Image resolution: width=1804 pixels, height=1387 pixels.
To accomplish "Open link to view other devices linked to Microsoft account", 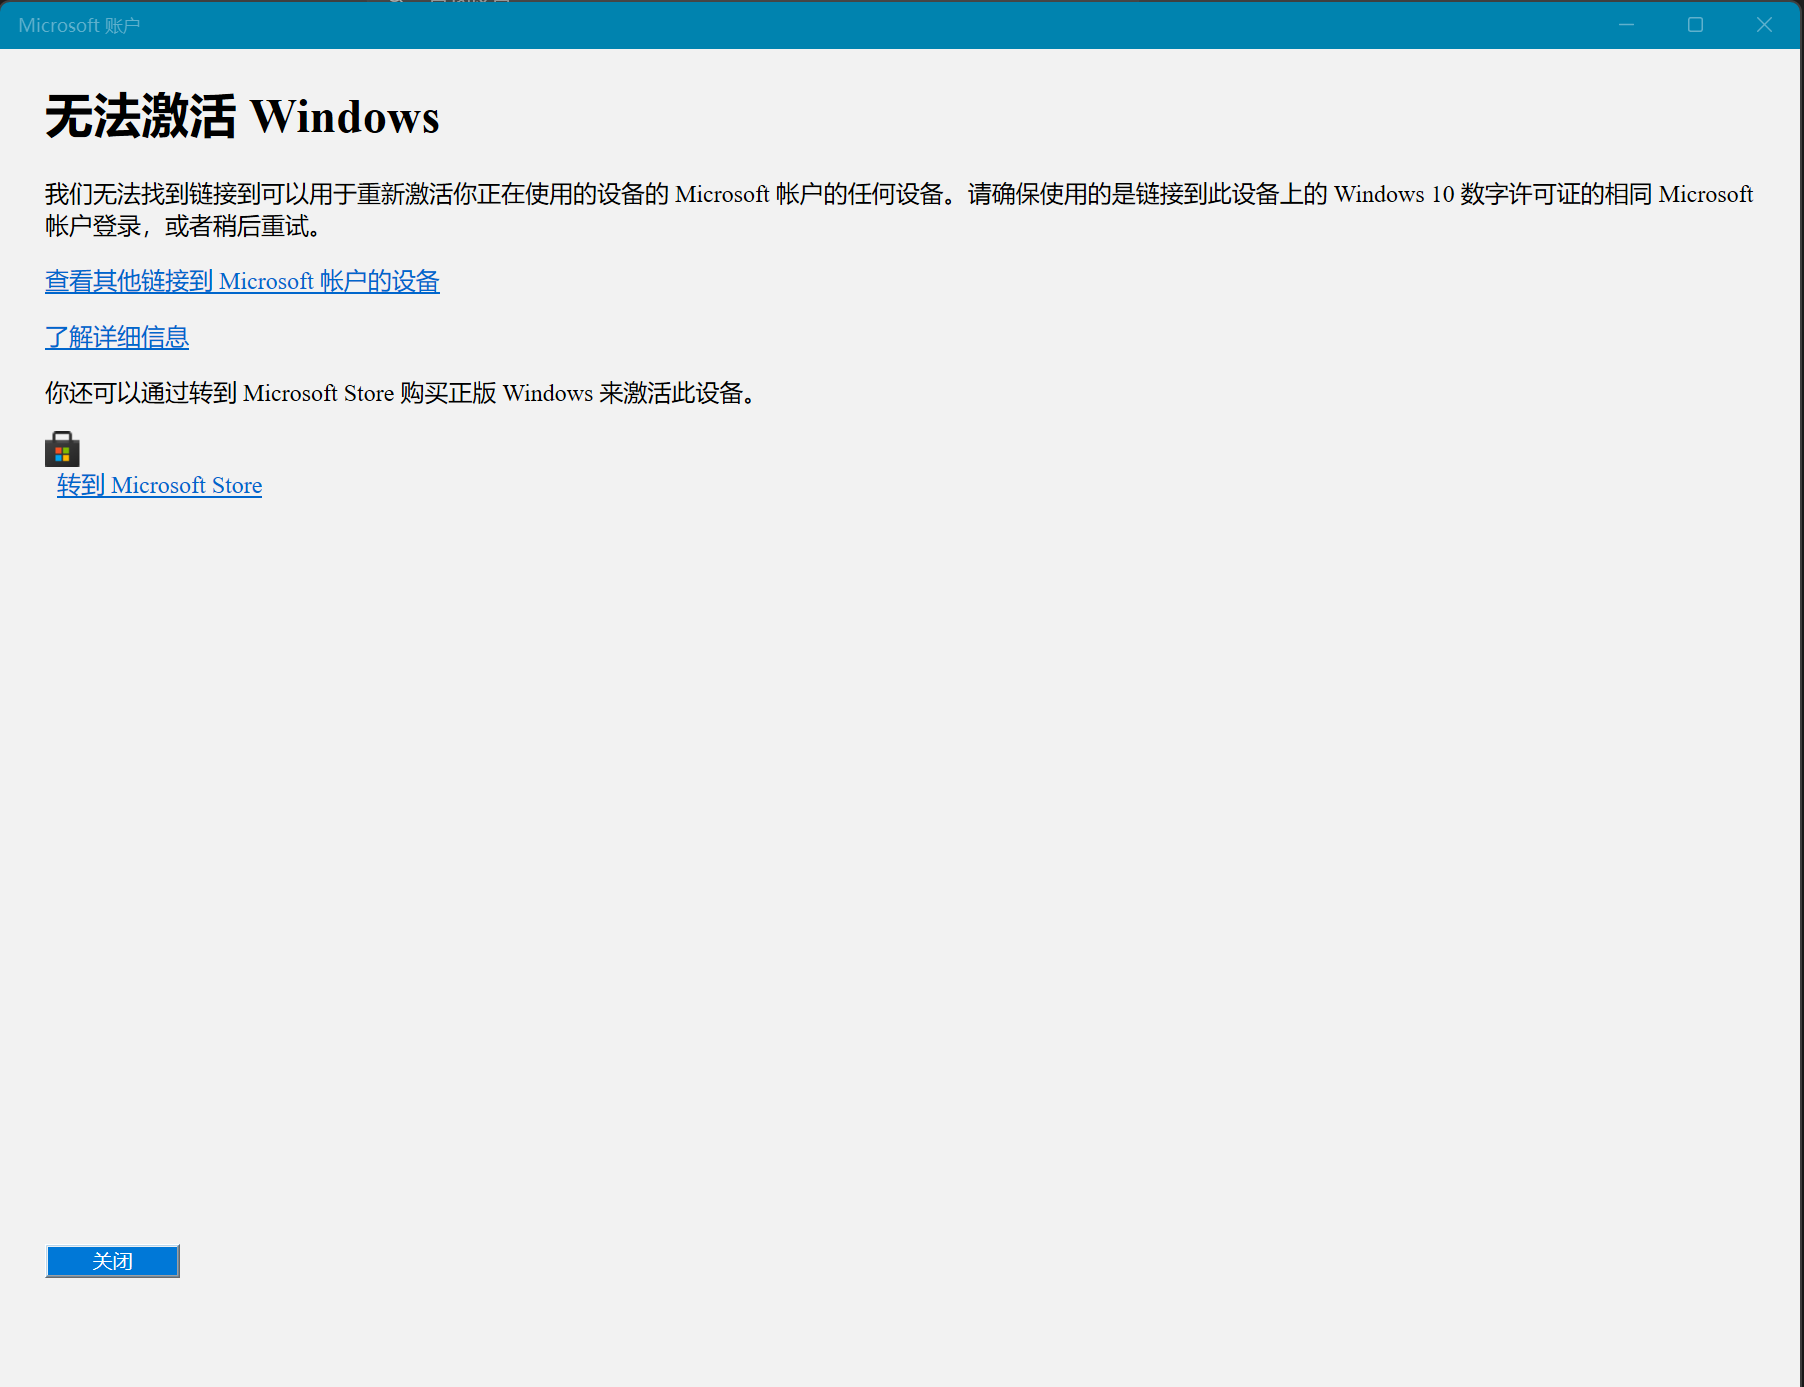I will click(242, 281).
